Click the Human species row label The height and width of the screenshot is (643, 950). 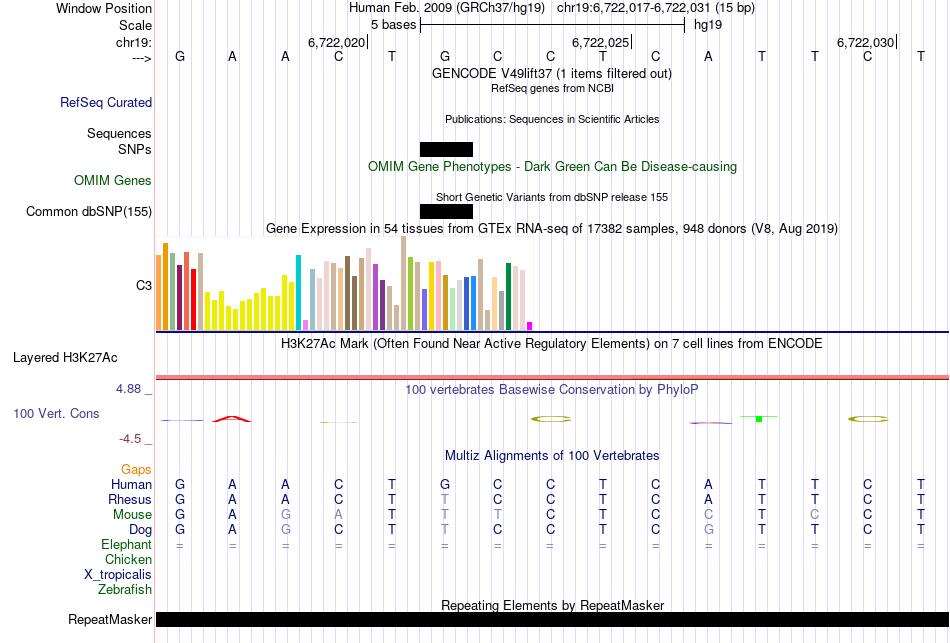[x=131, y=484]
